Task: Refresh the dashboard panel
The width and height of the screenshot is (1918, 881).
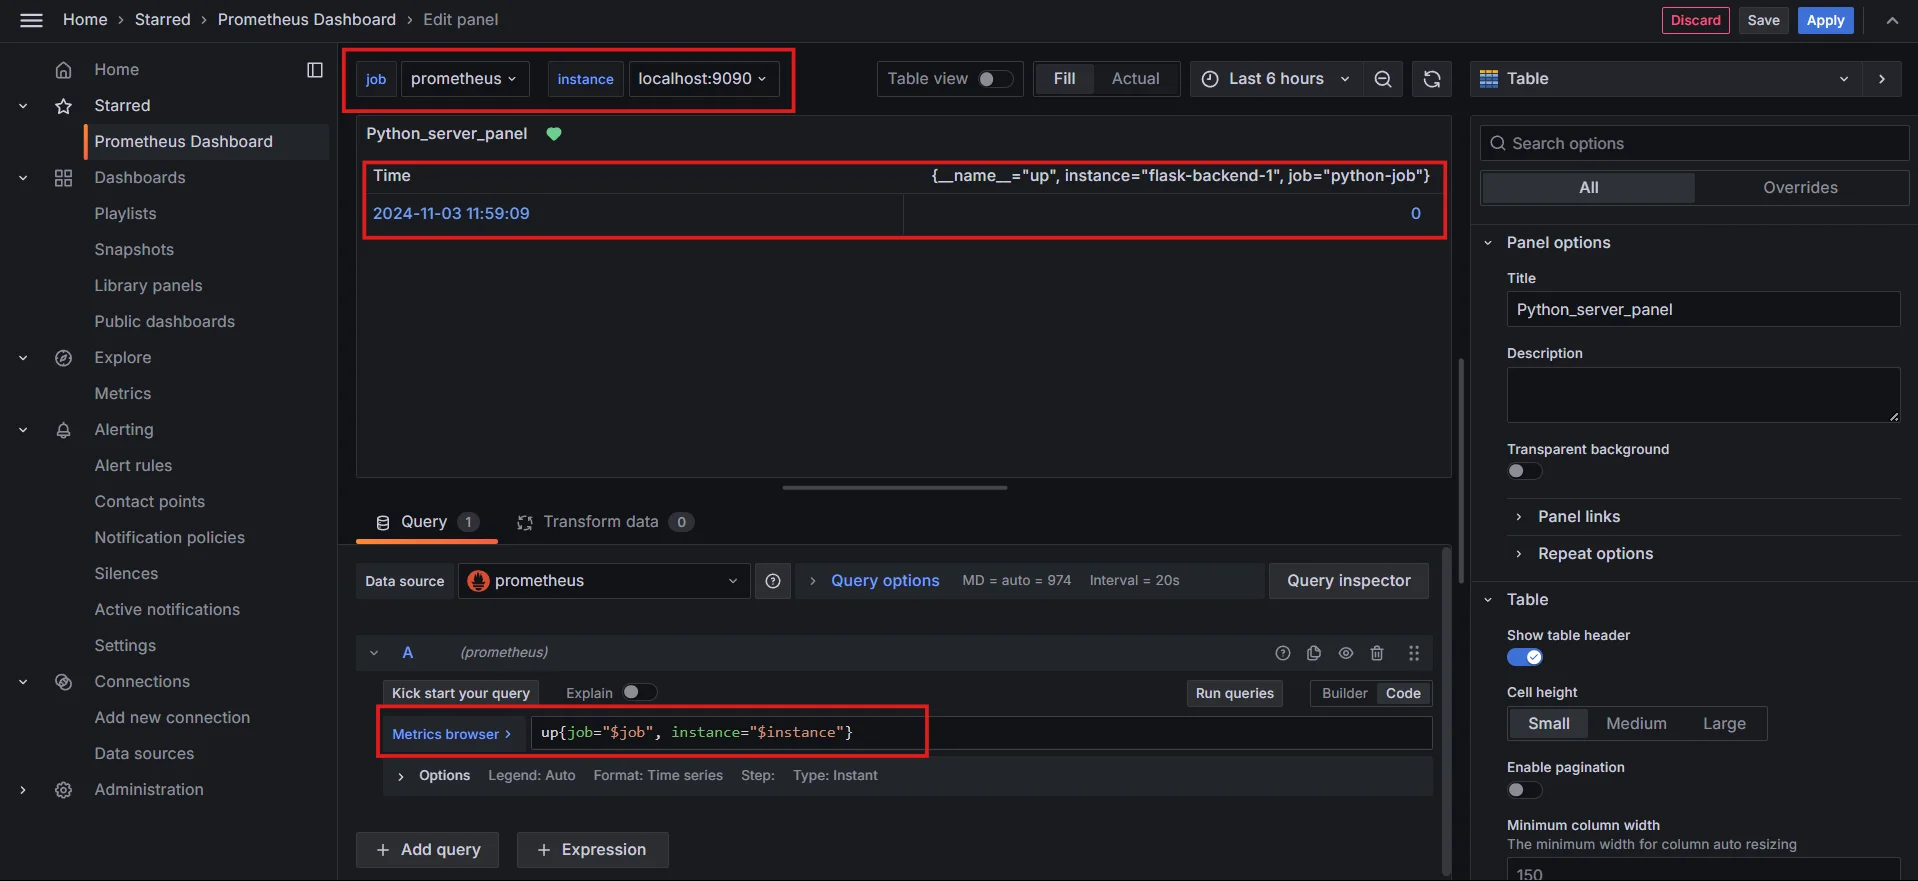Action: pos(1432,79)
